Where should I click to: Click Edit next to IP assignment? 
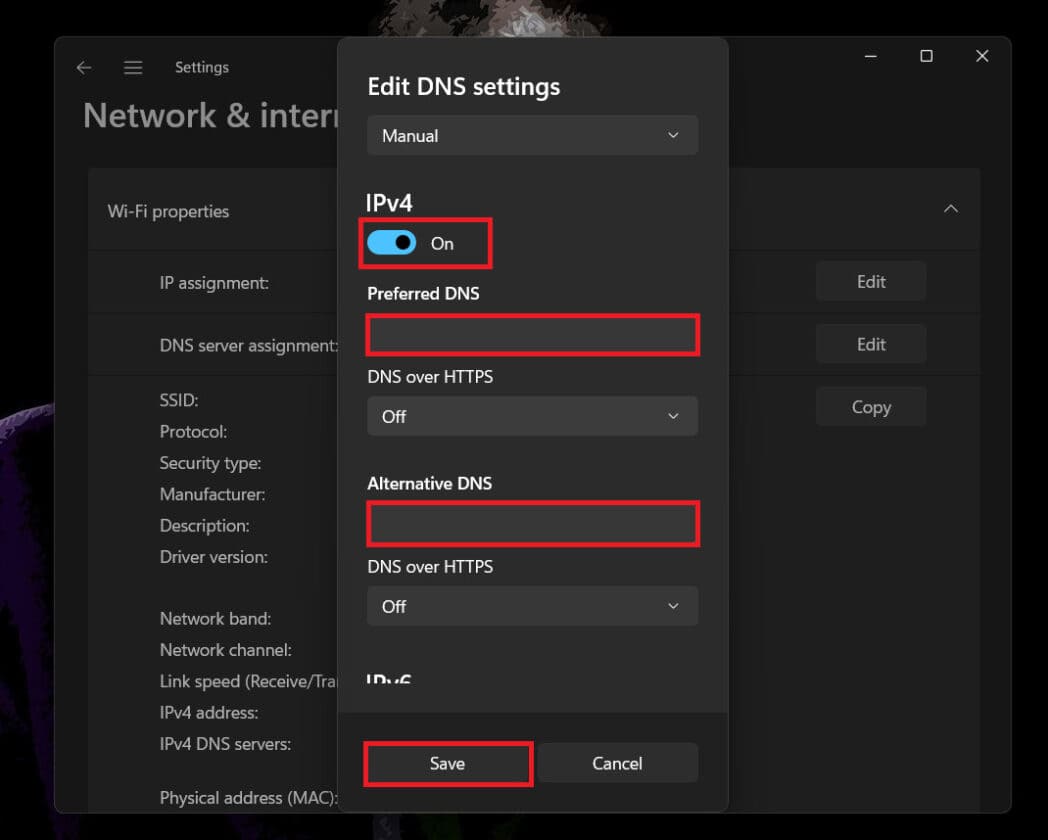coord(870,281)
